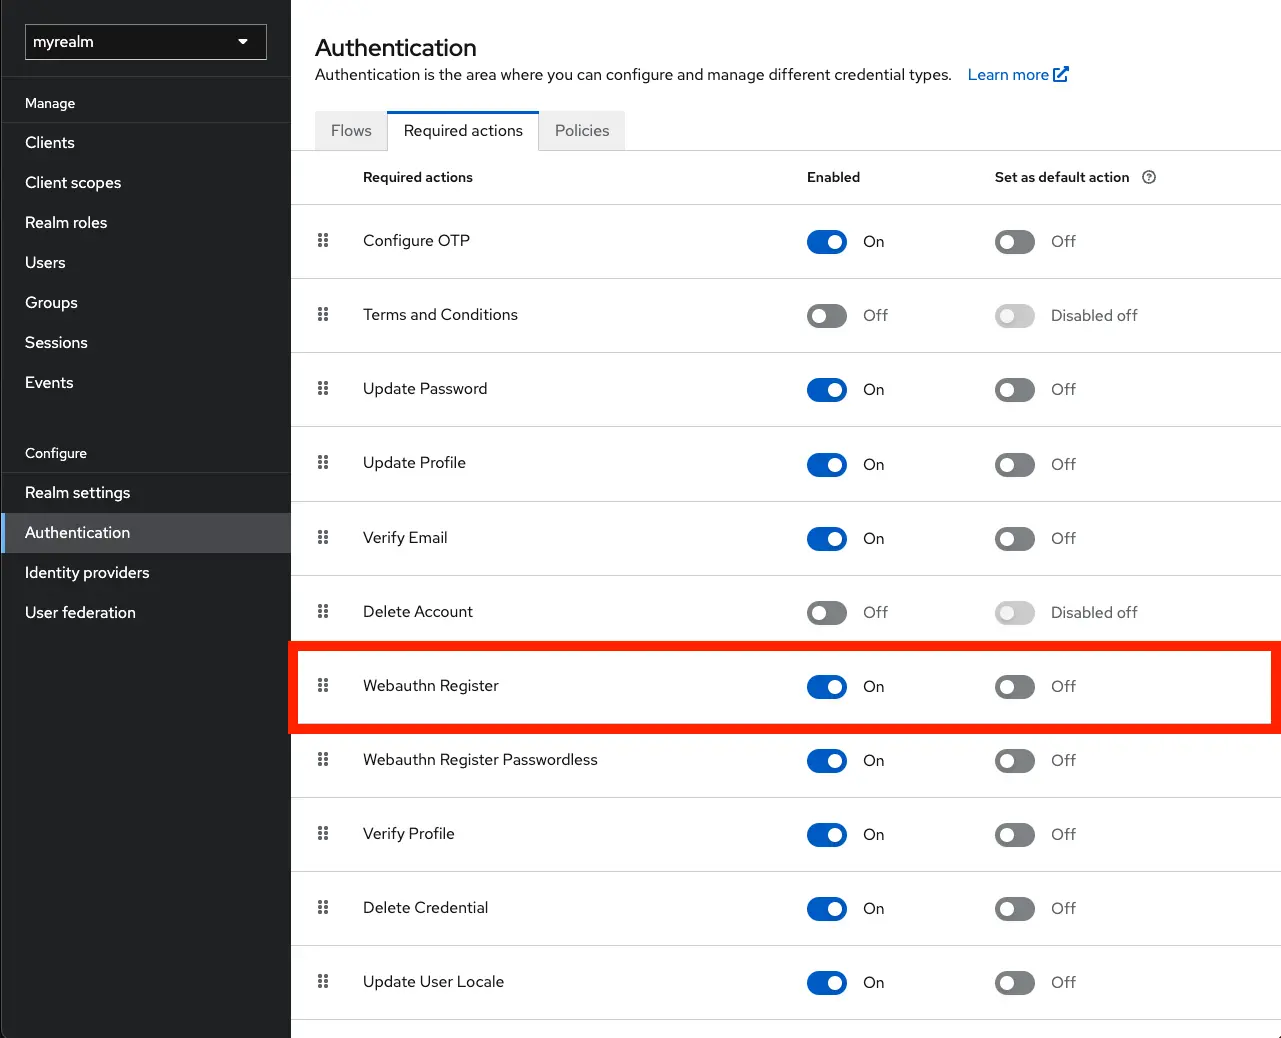Grab the drag handle for Update Password
1281x1038 pixels.
click(323, 388)
